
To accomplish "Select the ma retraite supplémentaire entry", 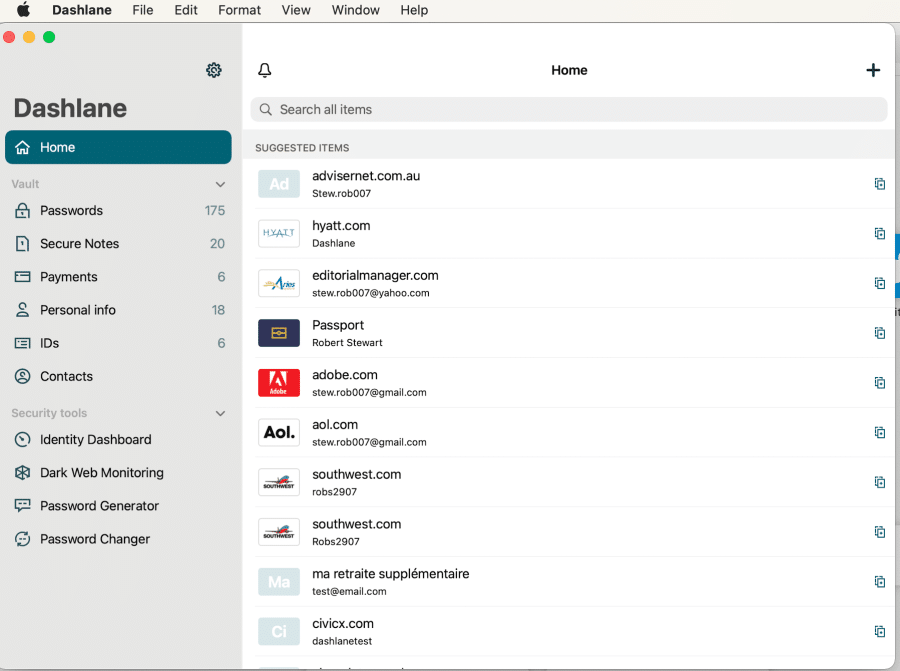I will tap(568, 581).
